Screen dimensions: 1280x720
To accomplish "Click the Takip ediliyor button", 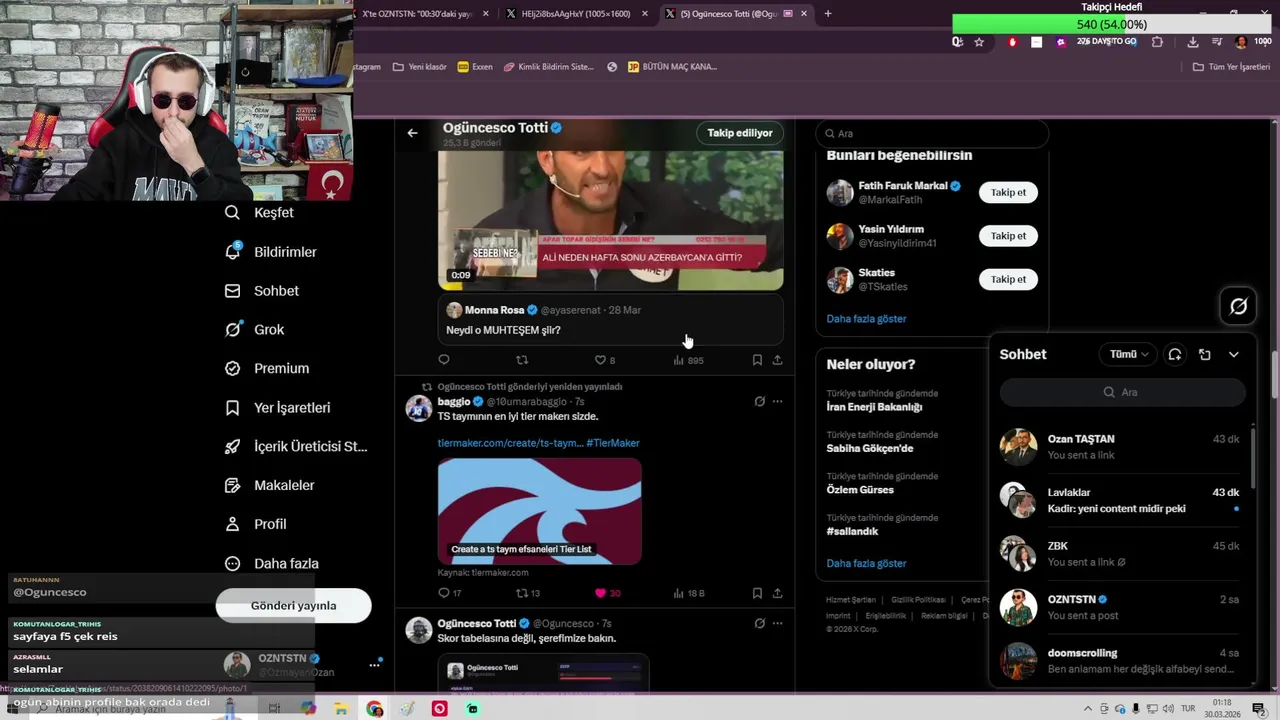I will click(740, 133).
